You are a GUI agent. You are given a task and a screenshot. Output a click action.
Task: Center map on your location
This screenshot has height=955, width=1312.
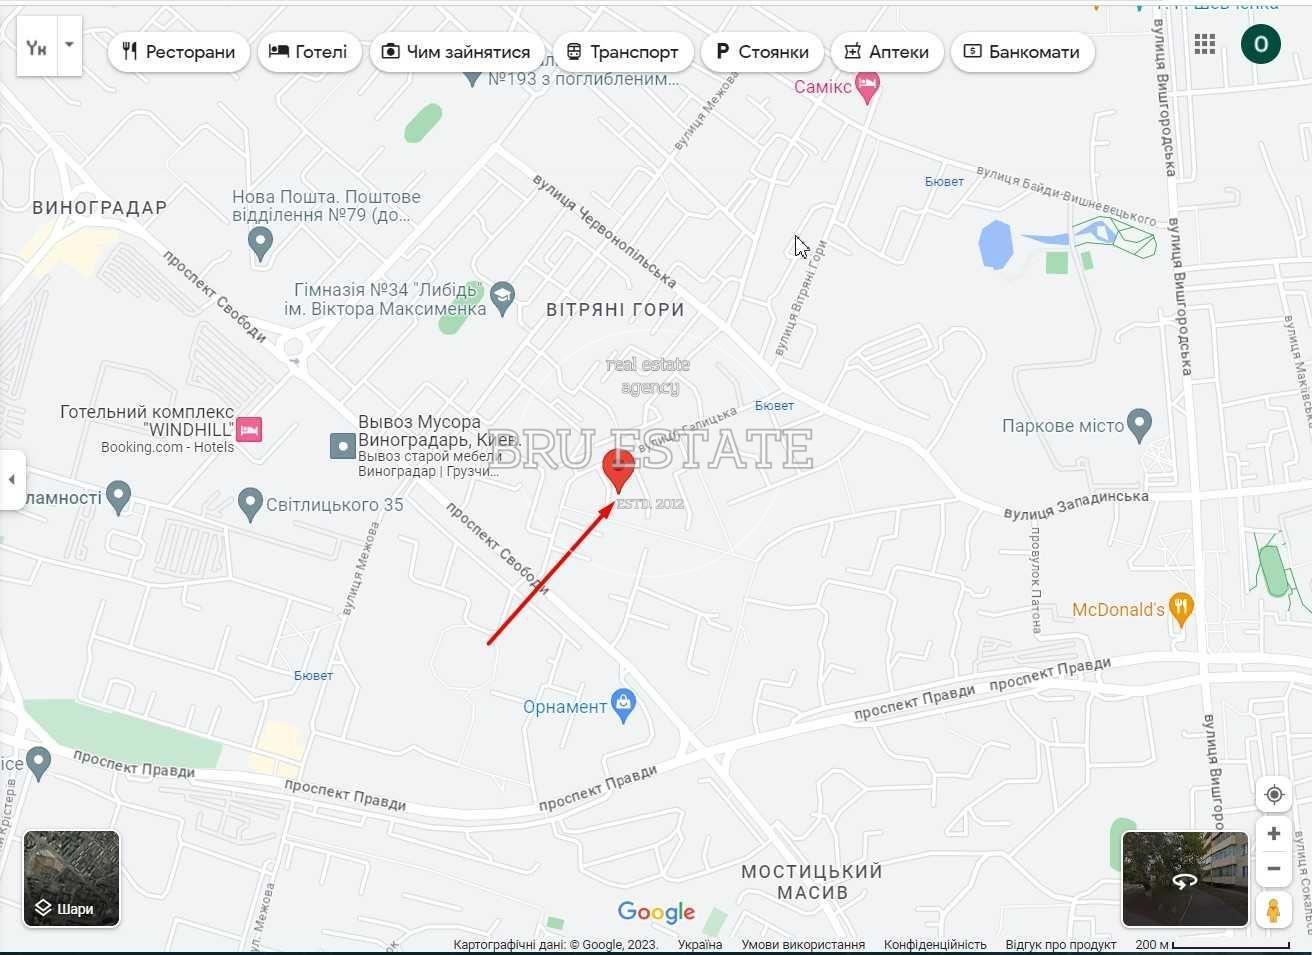tap(1273, 795)
